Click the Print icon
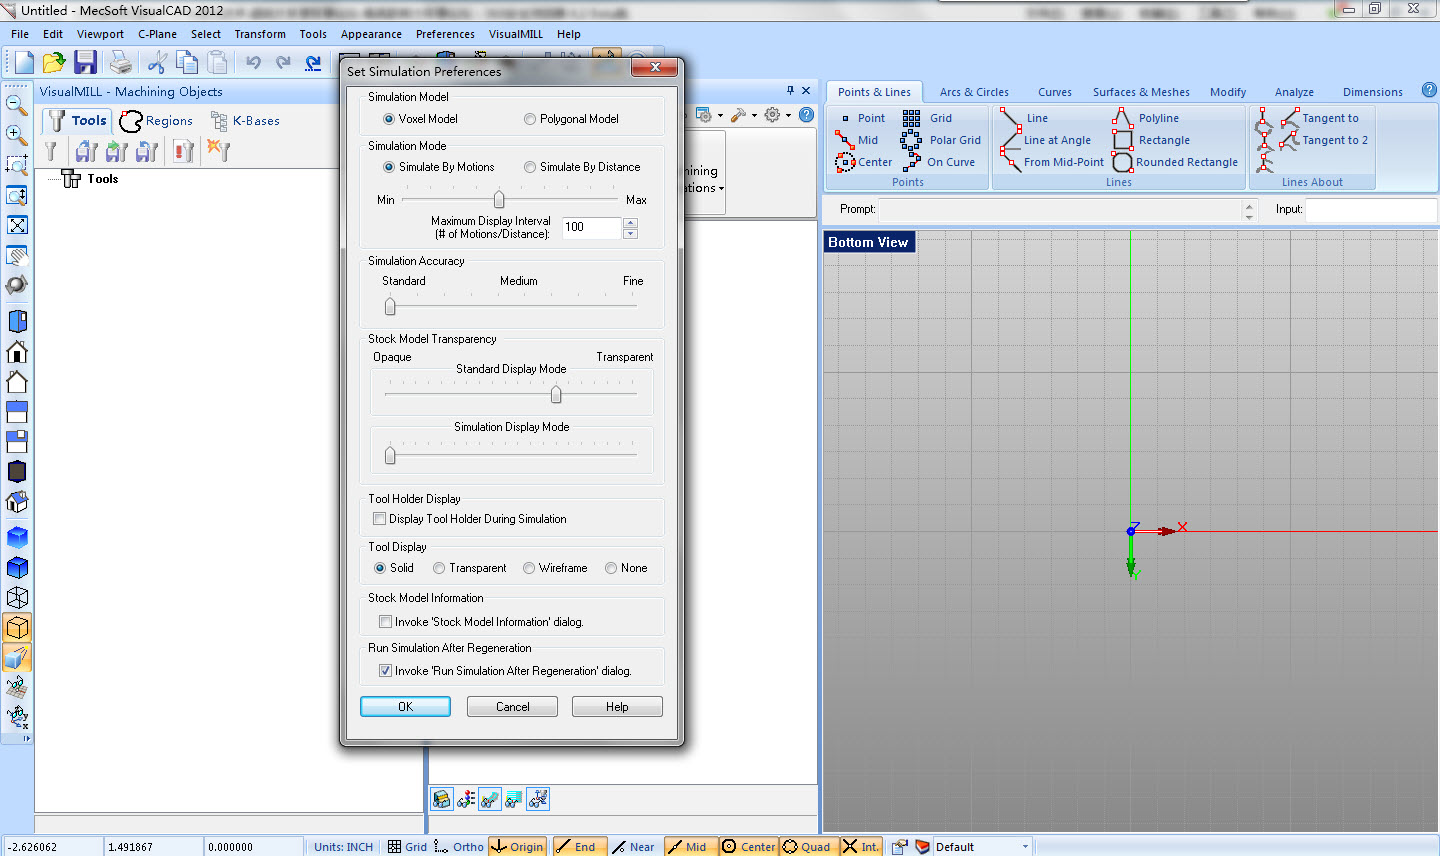 (121, 62)
